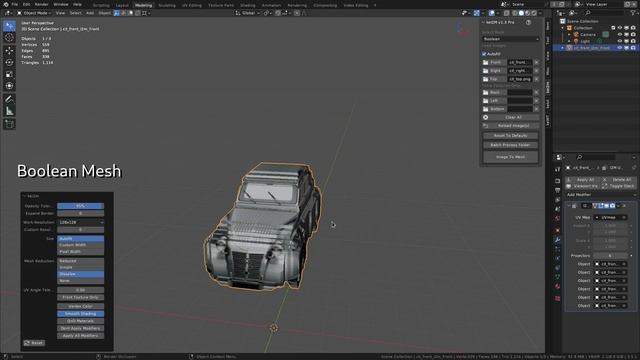Open the Boolean mode dropdown in Im2M panel
The image size is (640, 360).
point(511,39)
